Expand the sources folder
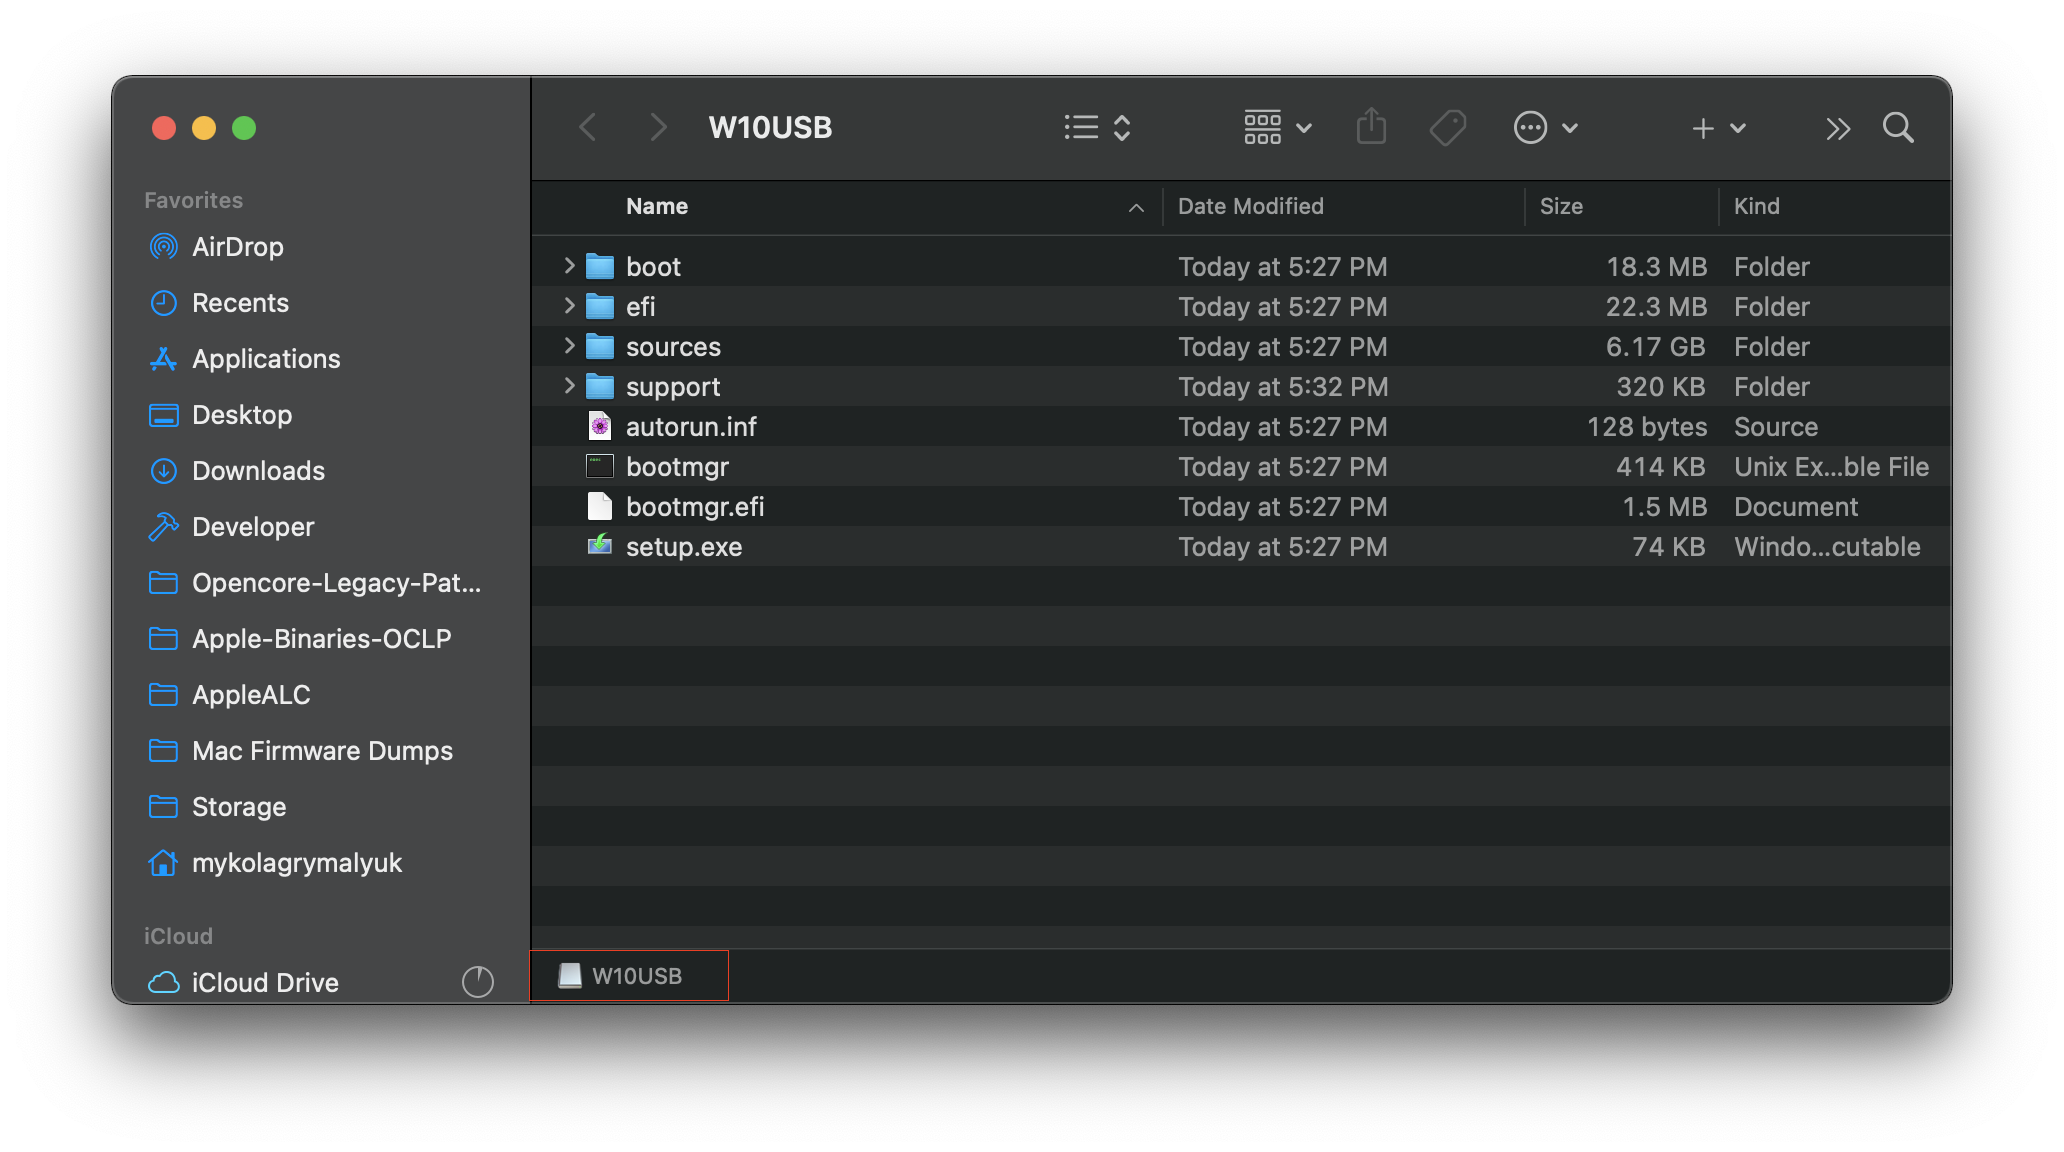2064x1152 pixels. pyautogui.click(x=567, y=346)
